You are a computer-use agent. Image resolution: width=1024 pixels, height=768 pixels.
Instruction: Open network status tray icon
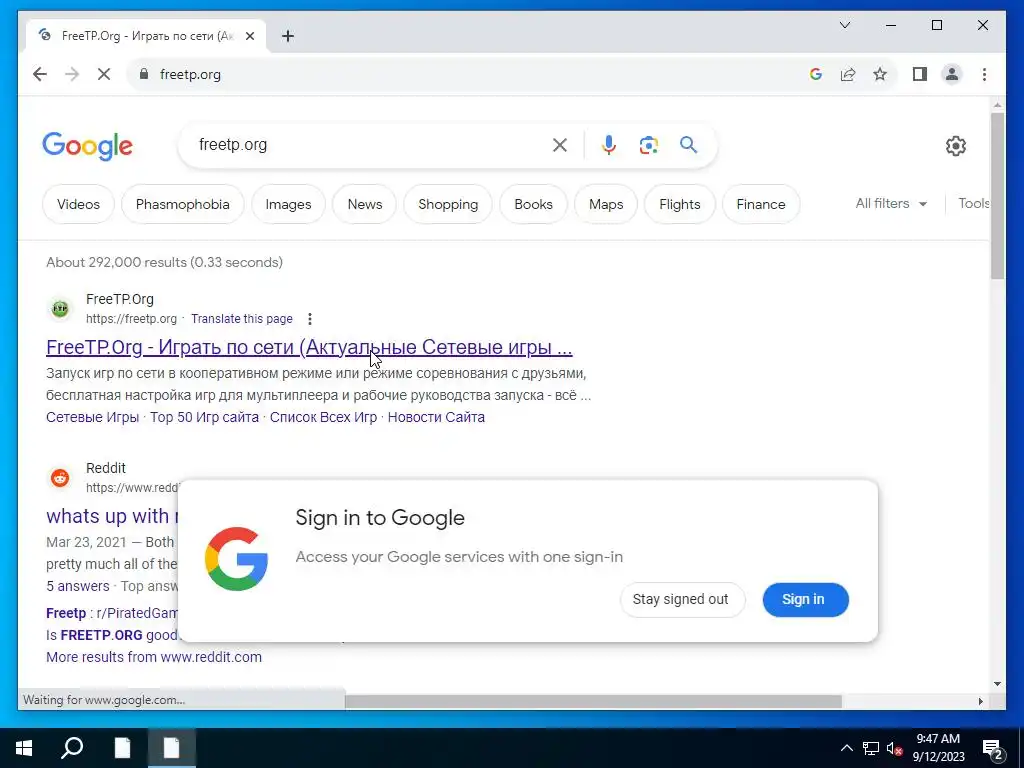click(x=871, y=748)
